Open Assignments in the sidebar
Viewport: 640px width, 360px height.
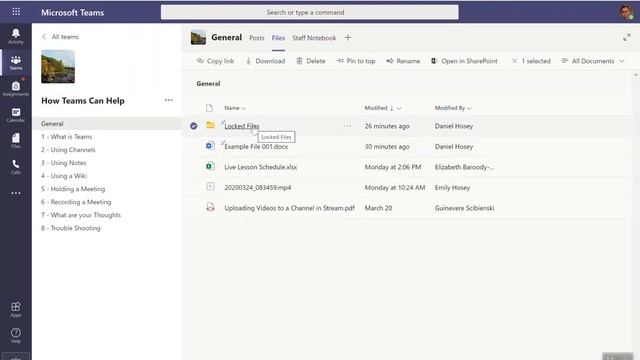tap(16, 88)
